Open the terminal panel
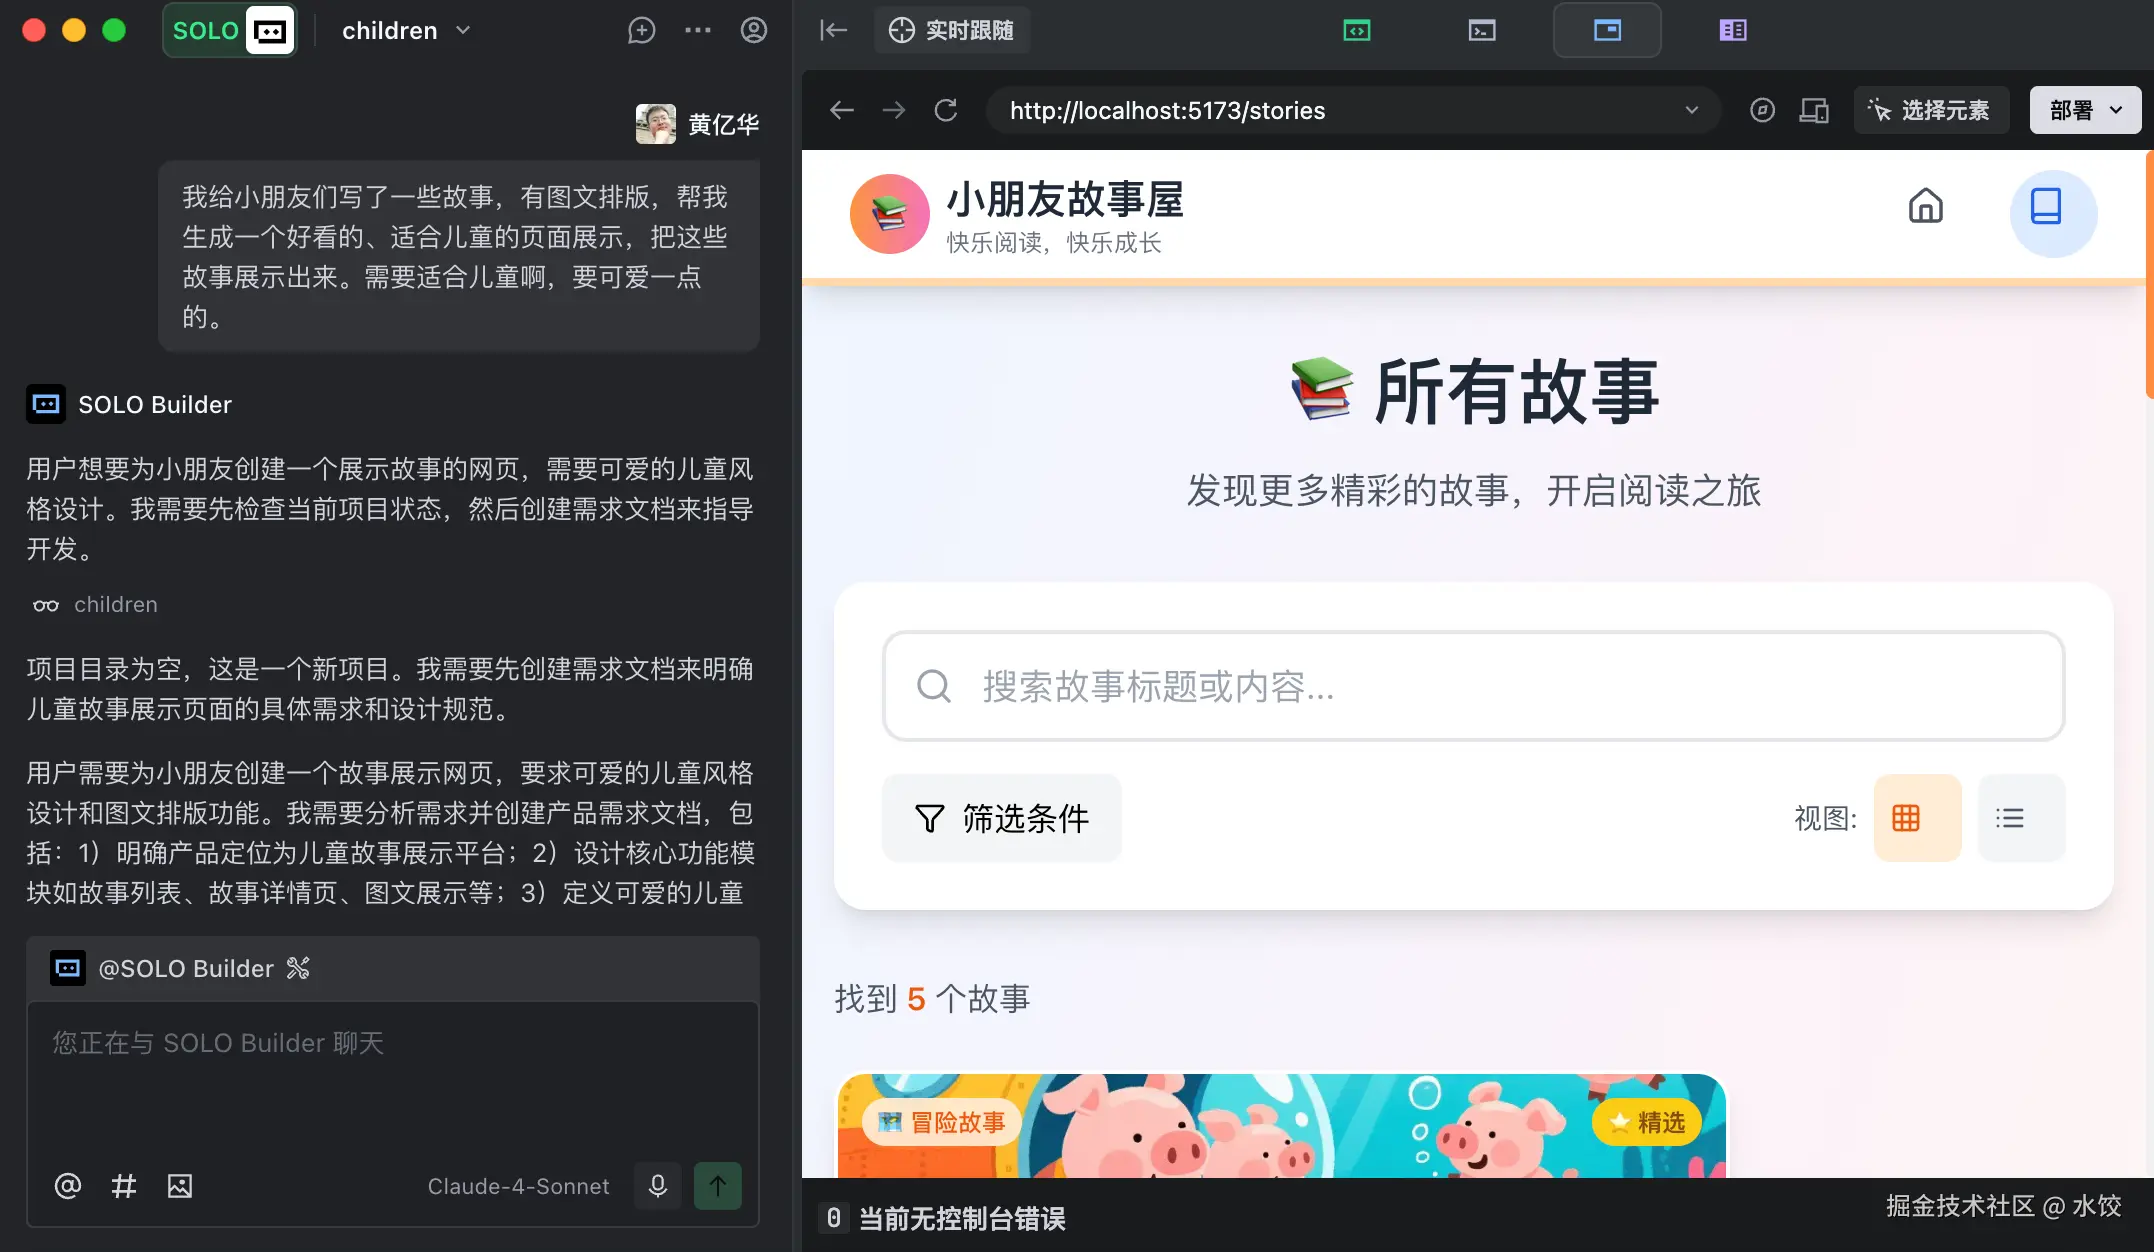 coord(1482,30)
